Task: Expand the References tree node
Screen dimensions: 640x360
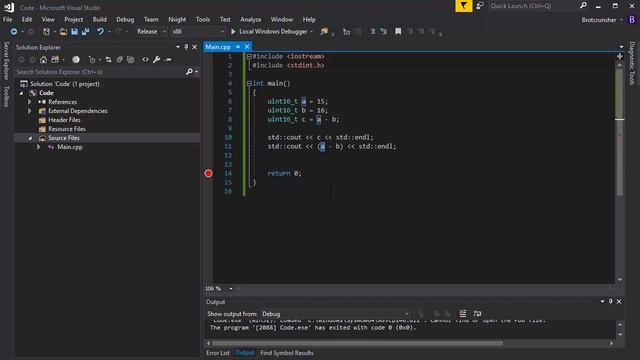Action: coord(29,102)
